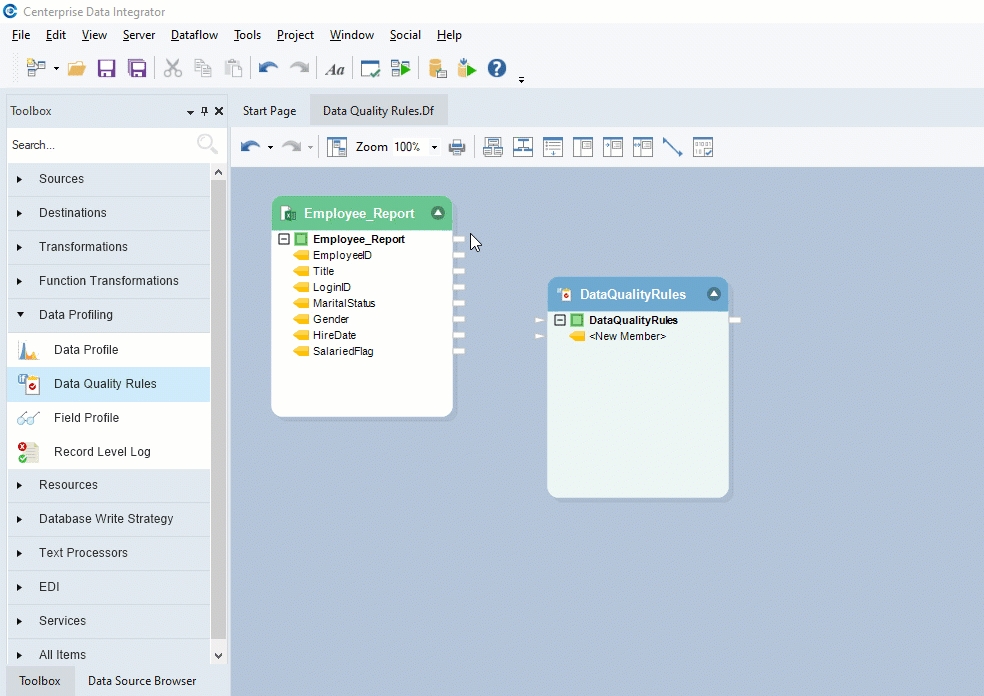Open the Zoom percentage dropdown
Screen dimensions: 984x696
tap(434, 147)
